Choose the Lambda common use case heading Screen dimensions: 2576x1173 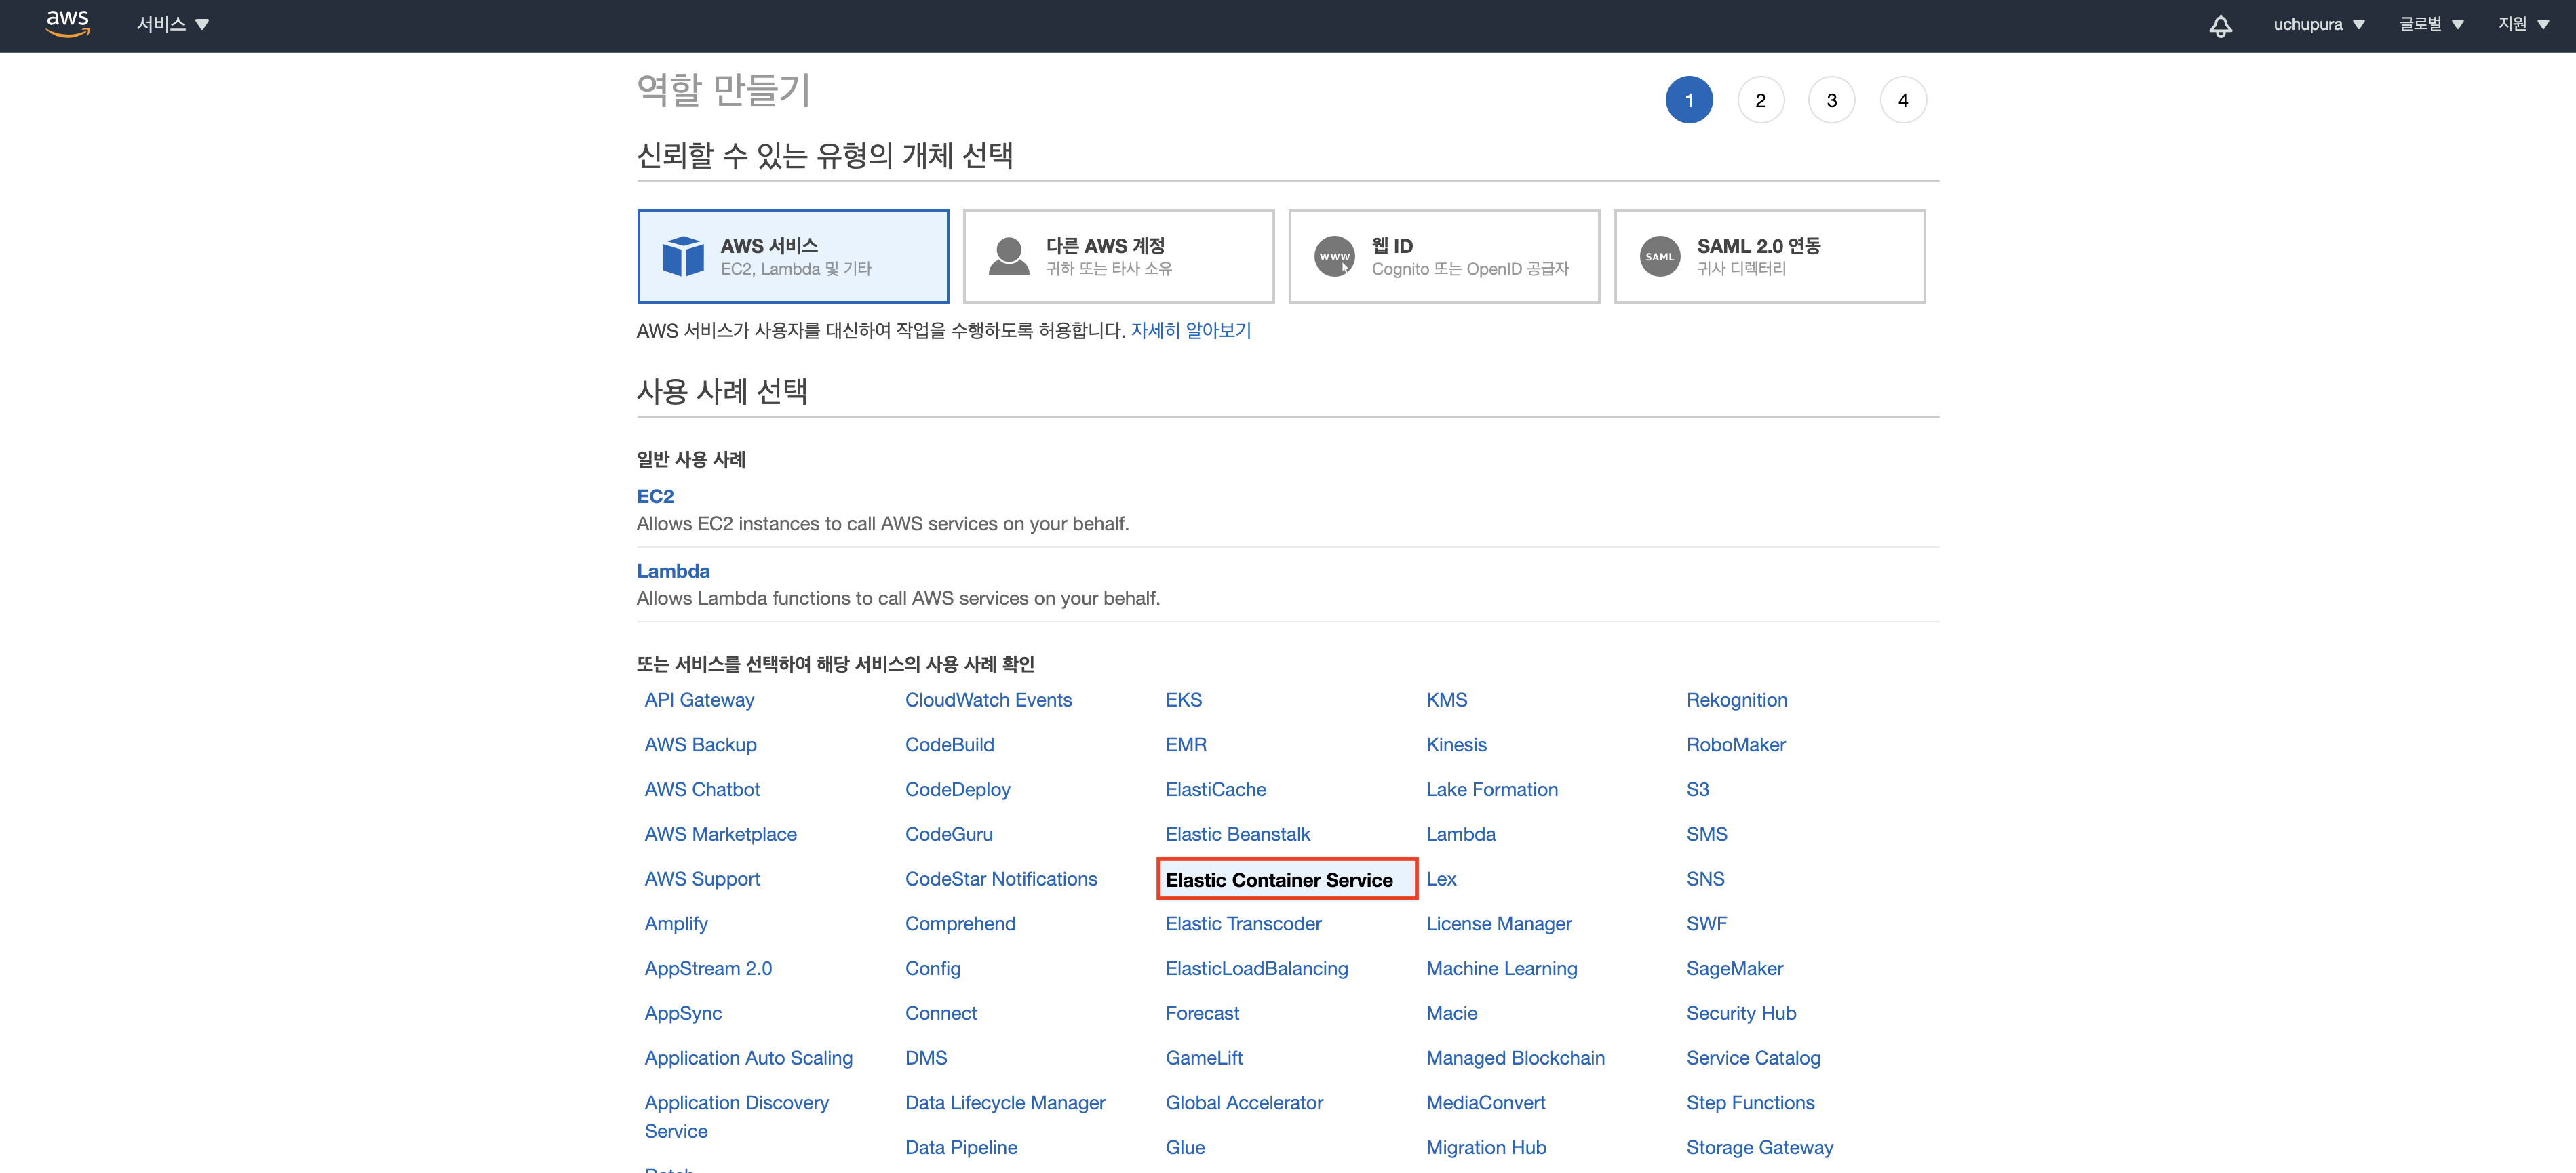click(x=673, y=571)
